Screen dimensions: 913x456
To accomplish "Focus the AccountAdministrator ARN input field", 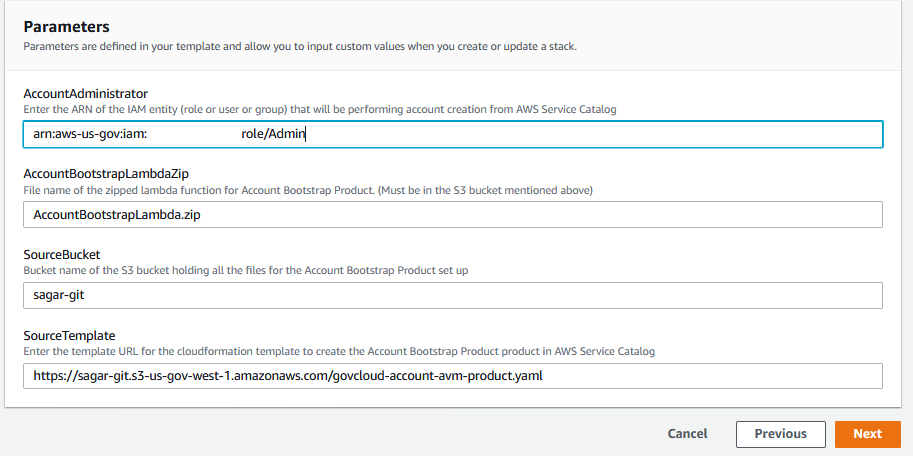I will pos(453,135).
